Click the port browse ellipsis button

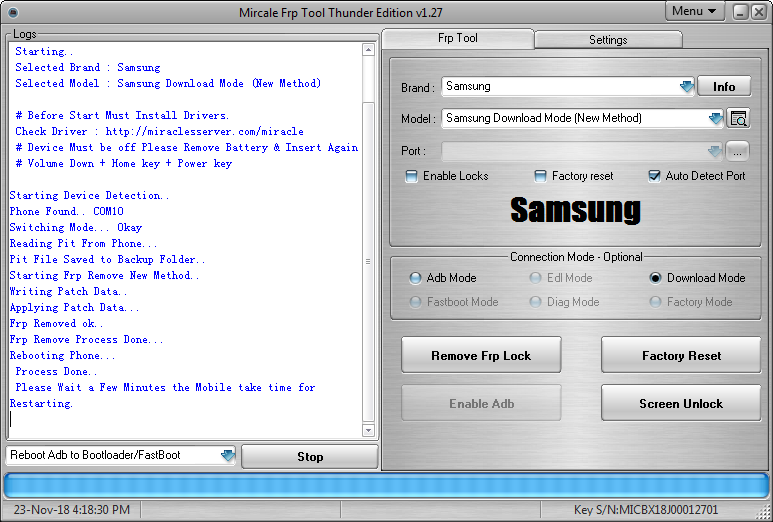pos(737,151)
